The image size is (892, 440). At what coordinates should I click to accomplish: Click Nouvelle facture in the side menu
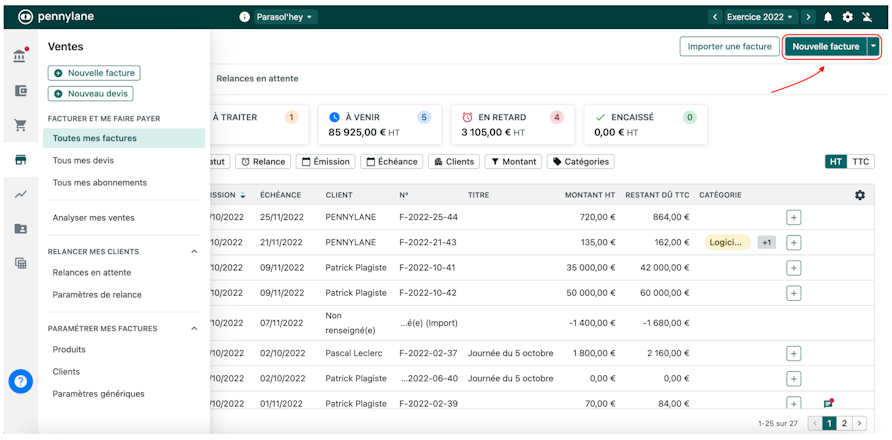tap(94, 73)
